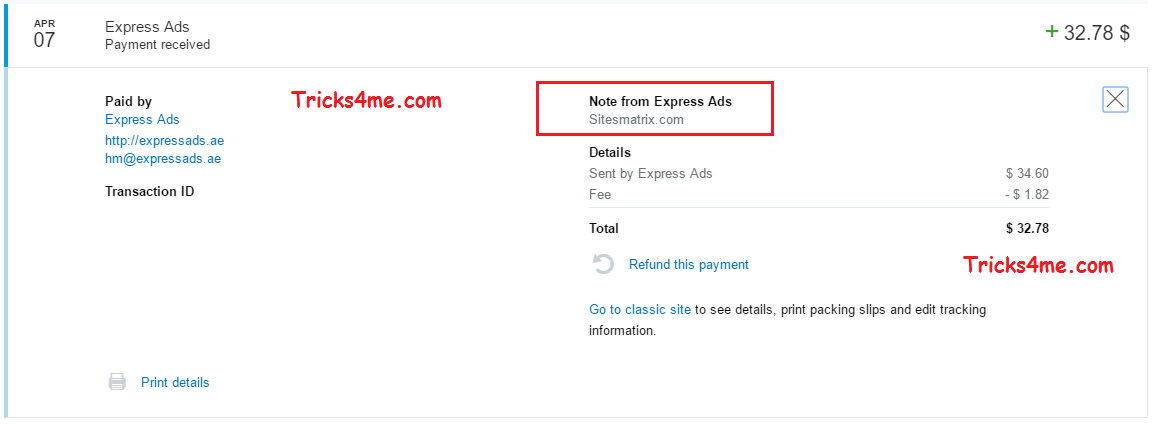Click the Fee - $ 1.82 amount

tap(1027, 195)
